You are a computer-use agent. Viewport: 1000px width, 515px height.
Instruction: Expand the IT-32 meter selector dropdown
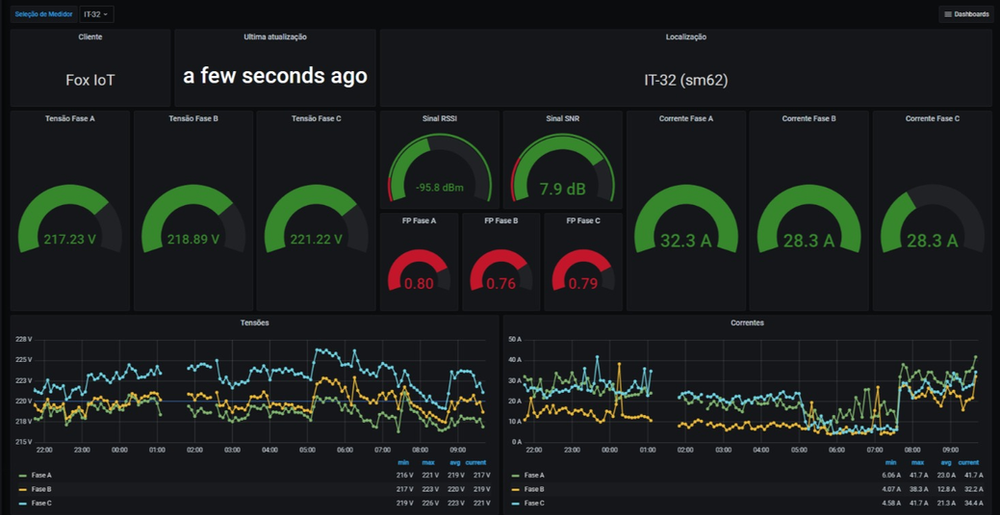coord(96,14)
